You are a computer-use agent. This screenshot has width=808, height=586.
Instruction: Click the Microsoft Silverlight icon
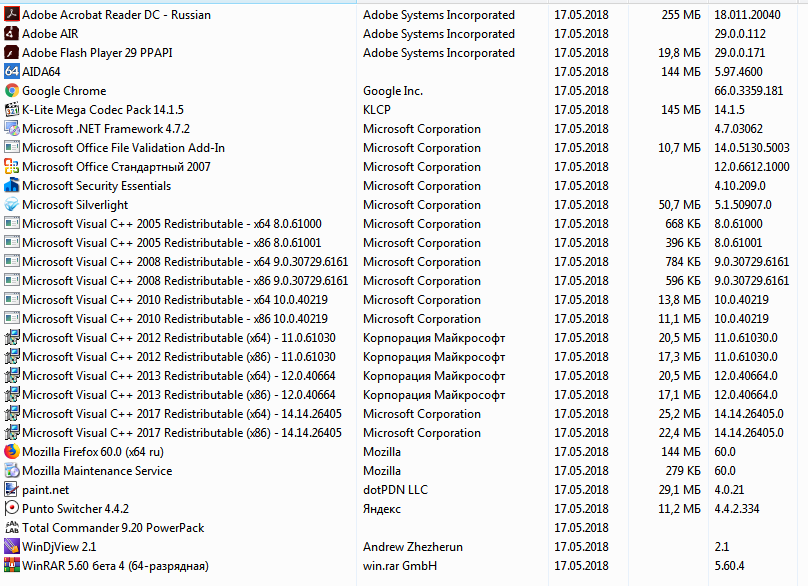tap(11, 205)
